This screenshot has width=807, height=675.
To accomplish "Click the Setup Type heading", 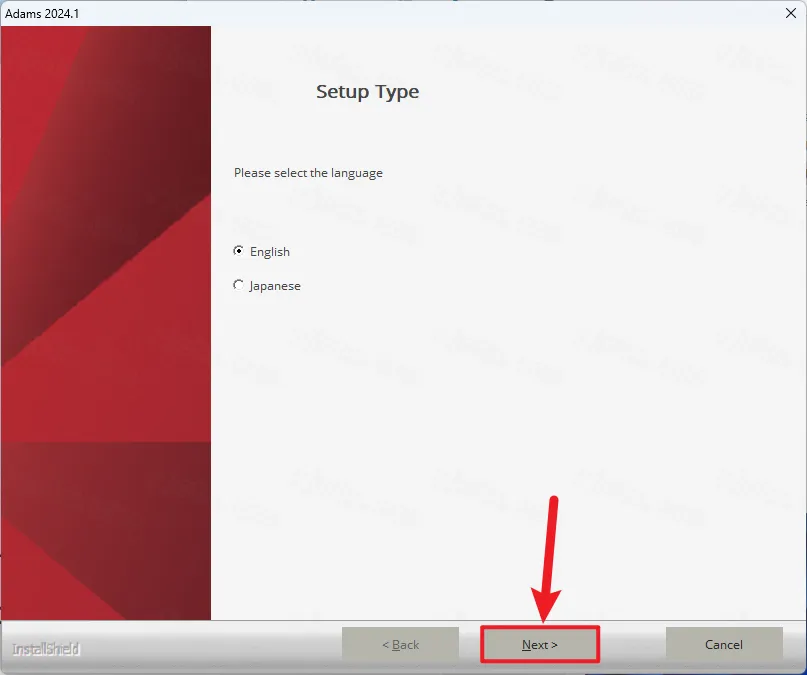I will pyautogui.click(x=367, y=92).
